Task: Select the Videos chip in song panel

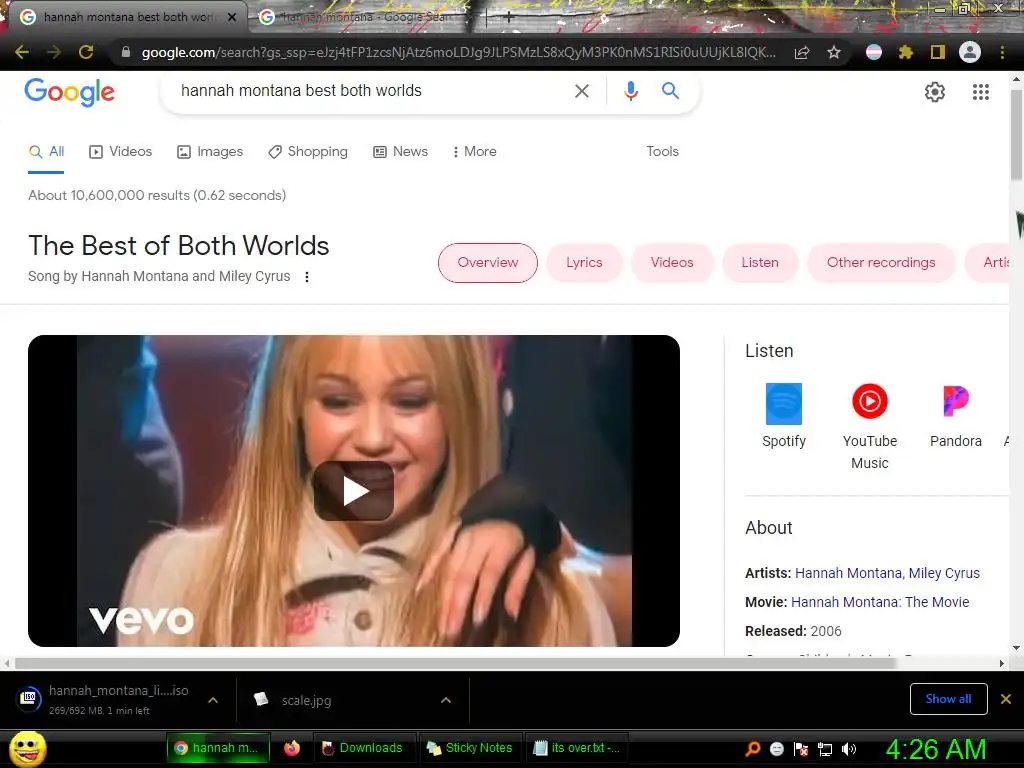Action: pos(671,263)
